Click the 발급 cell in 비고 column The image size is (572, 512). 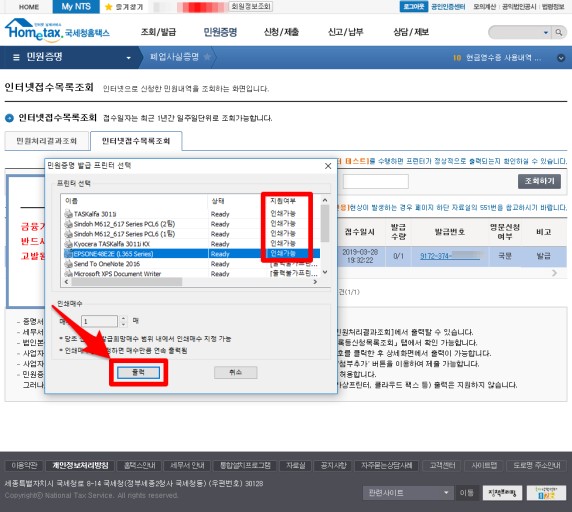[543, 256]
